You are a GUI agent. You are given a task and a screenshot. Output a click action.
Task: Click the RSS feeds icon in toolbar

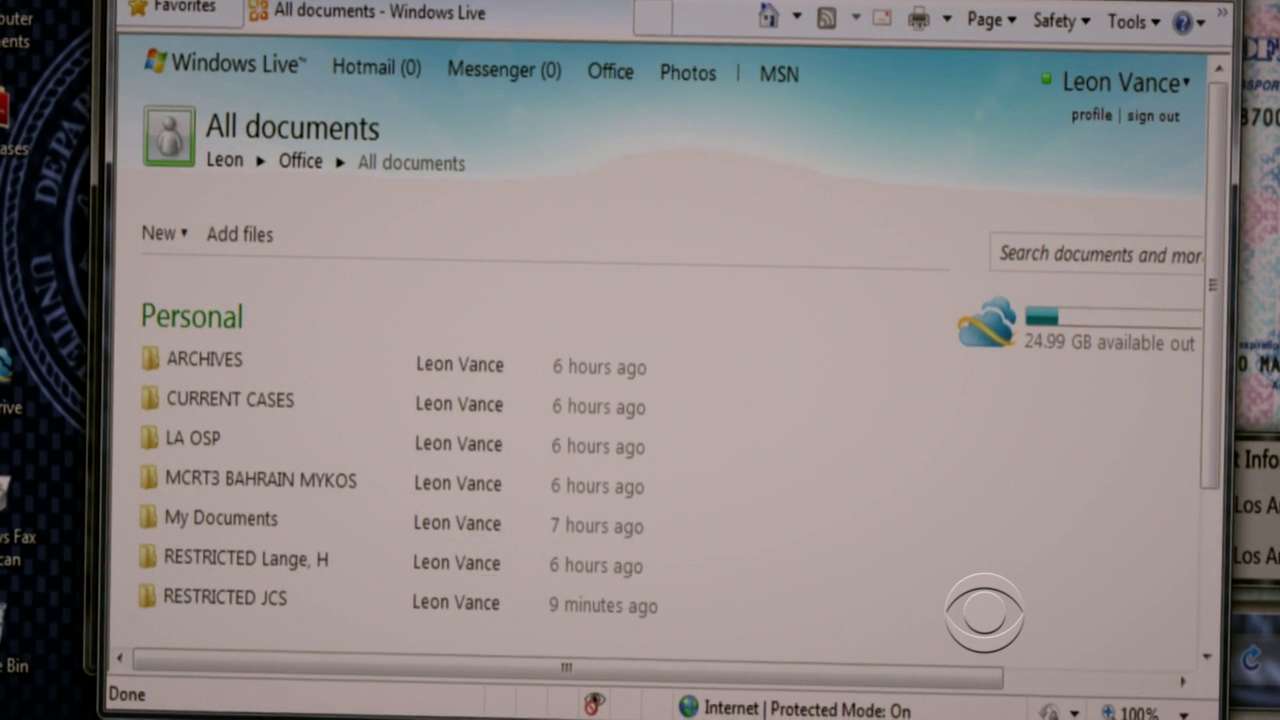(827, 17)
